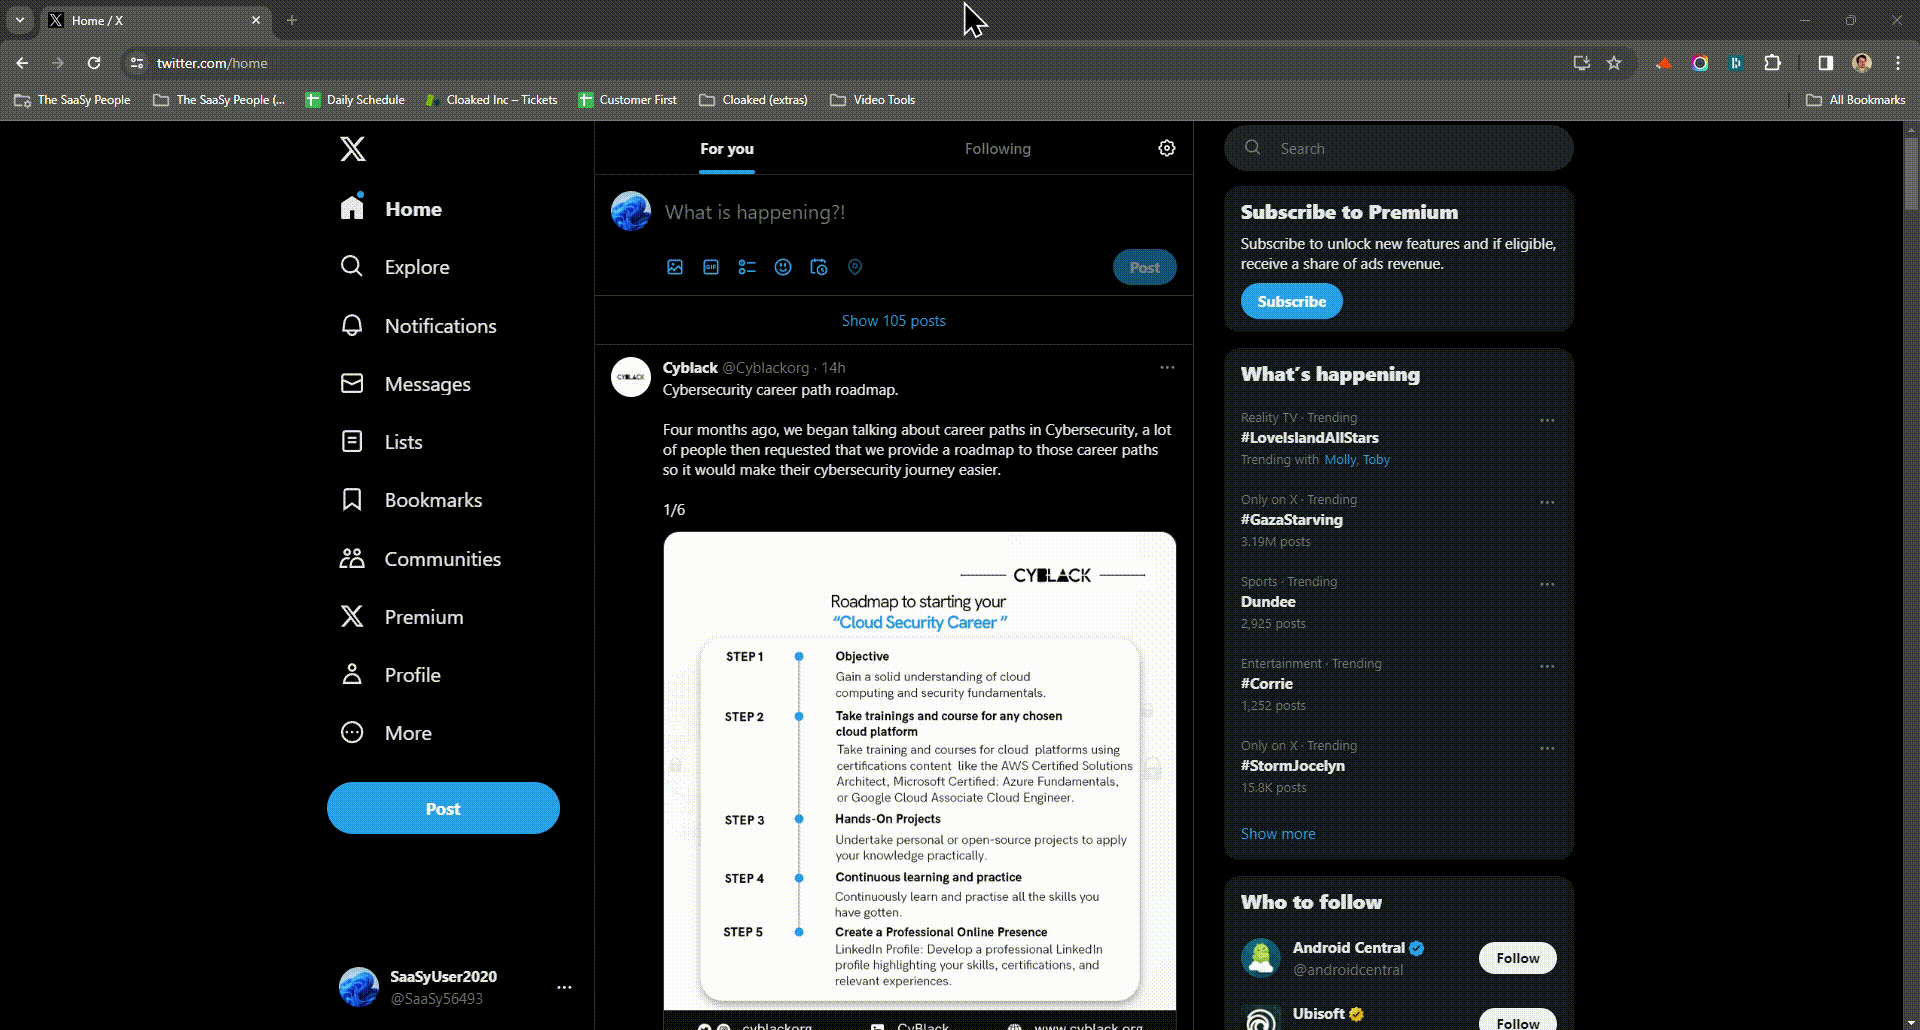This screenshot has height=1030, width=1920.
Task: Open the Cloud Security Career roadmap image
Action: coord(919,780)
